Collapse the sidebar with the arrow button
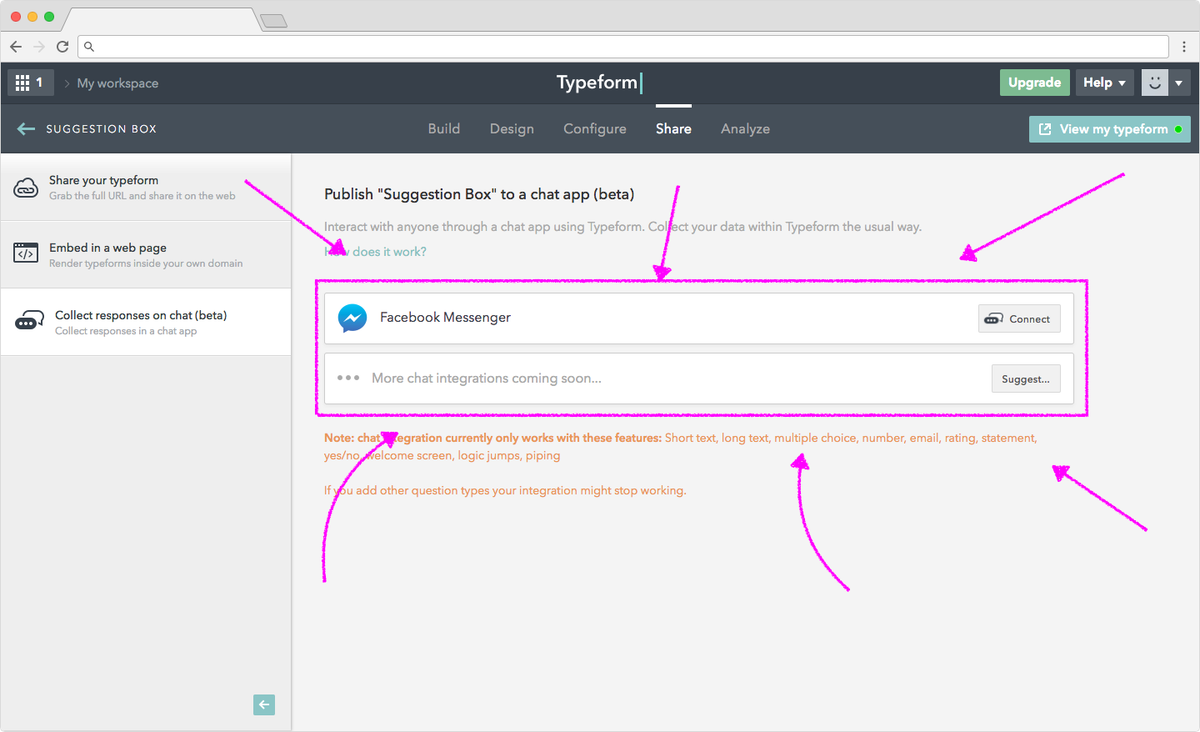 point(264,705)
